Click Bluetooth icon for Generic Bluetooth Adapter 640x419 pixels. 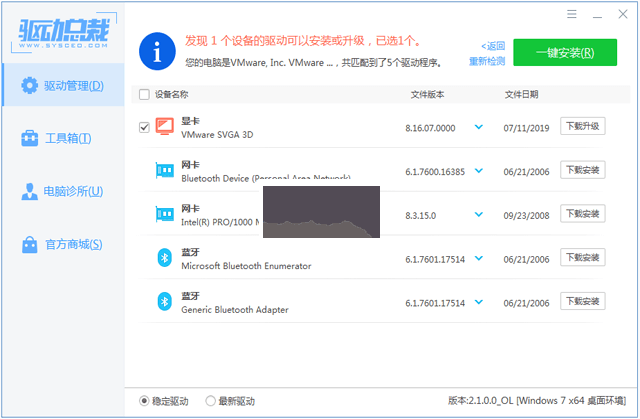coord(164,302)
